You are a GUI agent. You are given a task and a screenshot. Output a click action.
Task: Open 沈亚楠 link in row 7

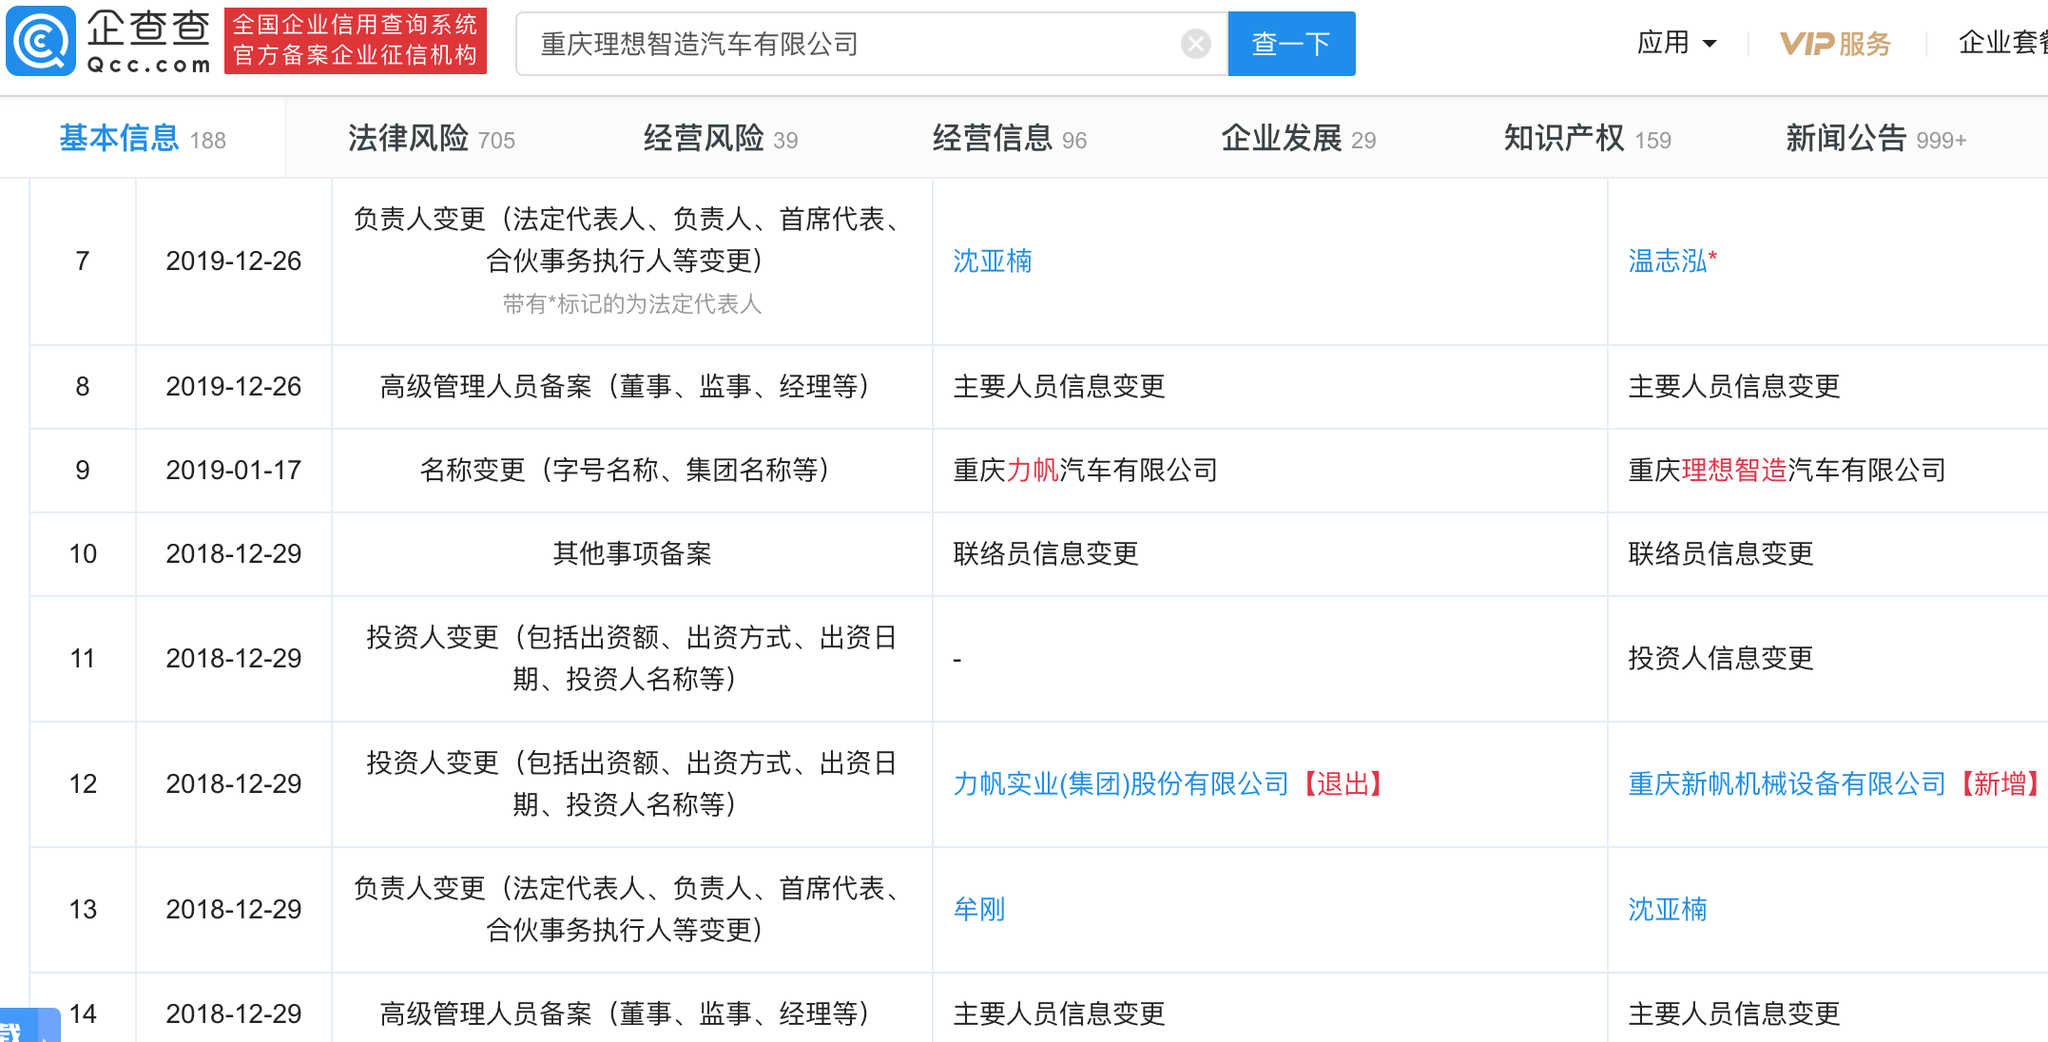coord(992,261)
